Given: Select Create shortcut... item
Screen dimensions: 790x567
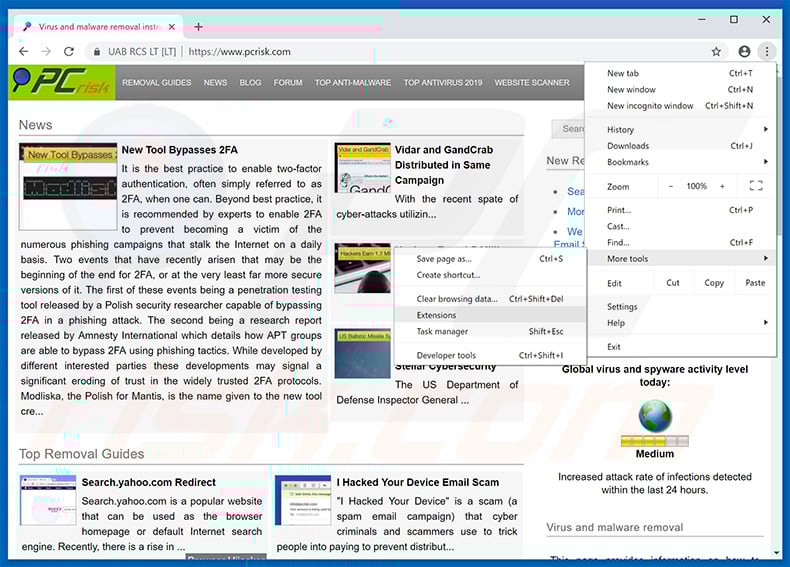Looking at the screenshot, I should click(490, 275).
